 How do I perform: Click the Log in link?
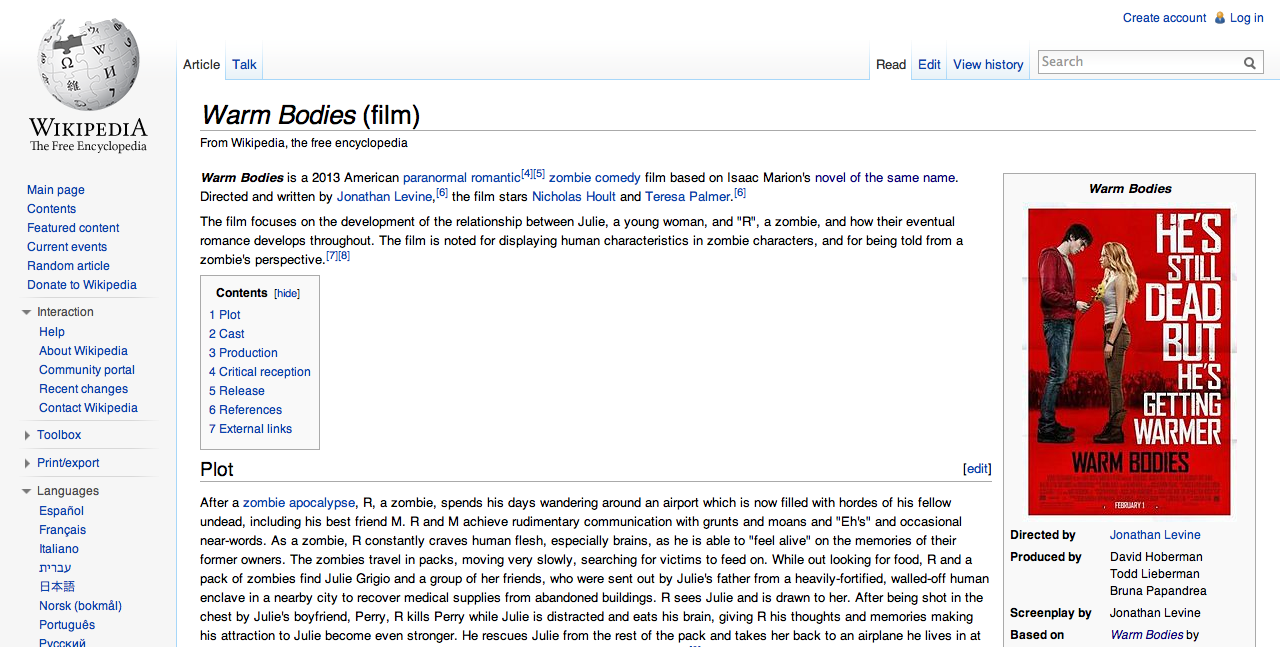[x=1246, y=18]
